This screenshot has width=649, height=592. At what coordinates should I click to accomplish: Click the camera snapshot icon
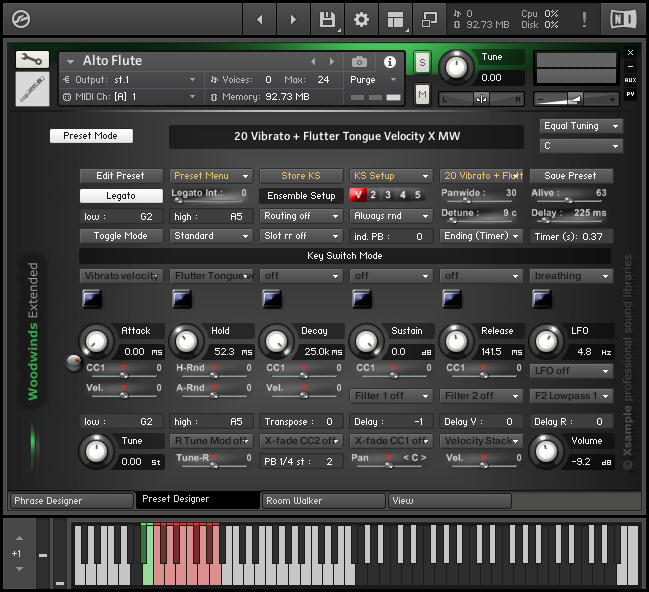point(359,62)
